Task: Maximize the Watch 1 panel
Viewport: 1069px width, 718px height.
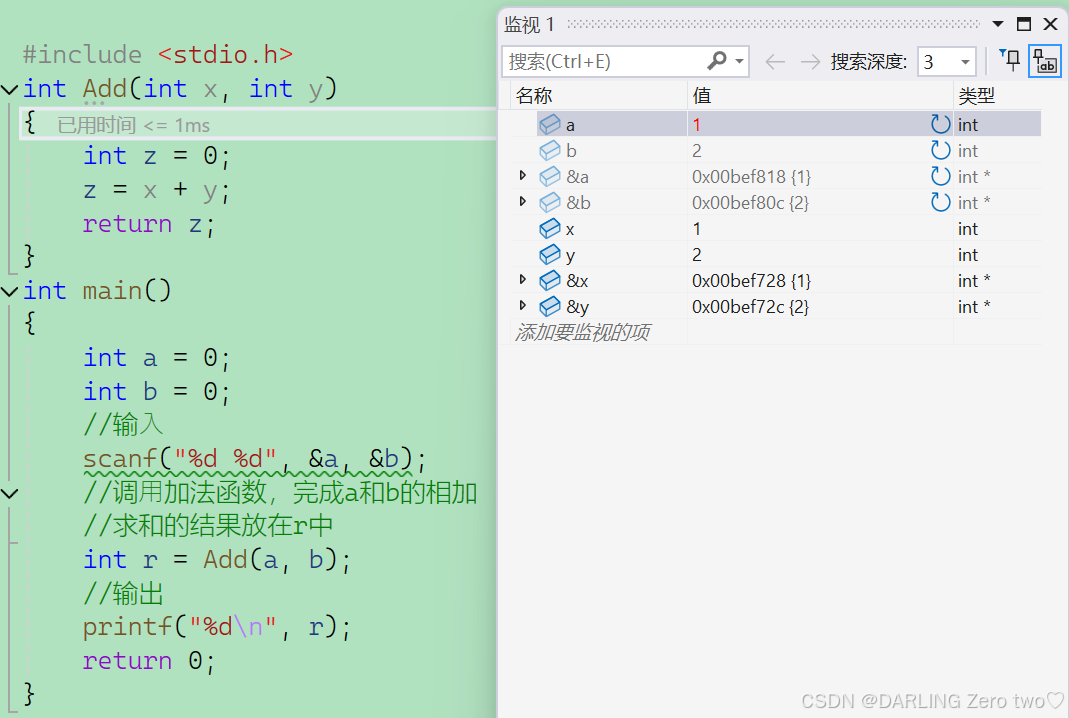Action: click(x=1023, y=24)
